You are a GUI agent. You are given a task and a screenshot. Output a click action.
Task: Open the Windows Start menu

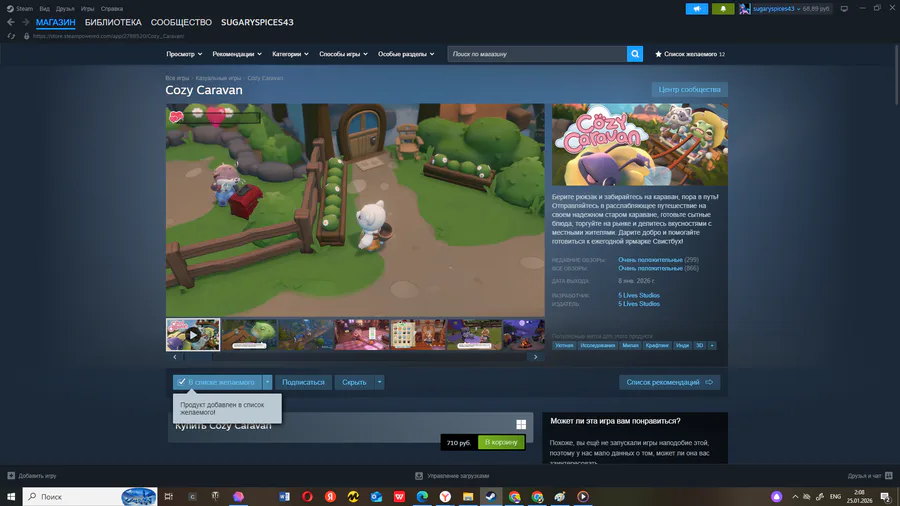(x=11, y=496)
